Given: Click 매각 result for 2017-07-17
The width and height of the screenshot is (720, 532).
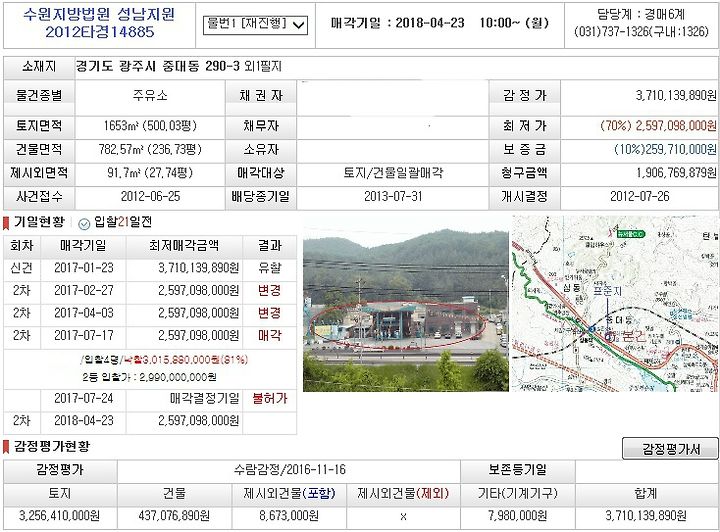Looking at the screenshot, I should [270, 335].
